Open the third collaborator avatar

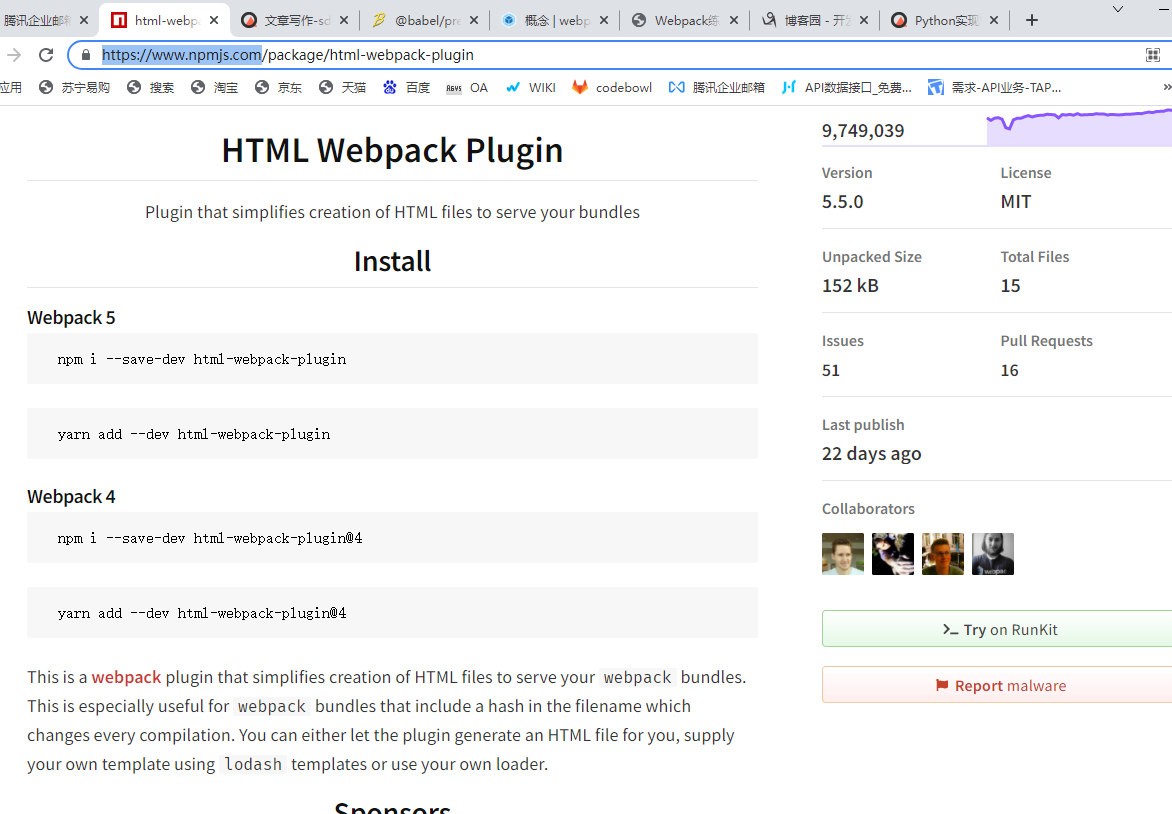(943, 554)
